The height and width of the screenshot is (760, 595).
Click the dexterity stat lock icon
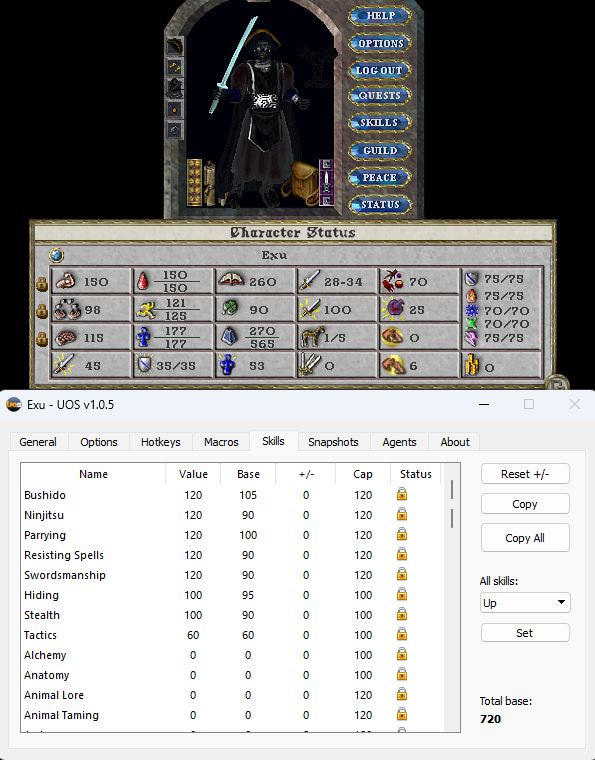[42, 311]
